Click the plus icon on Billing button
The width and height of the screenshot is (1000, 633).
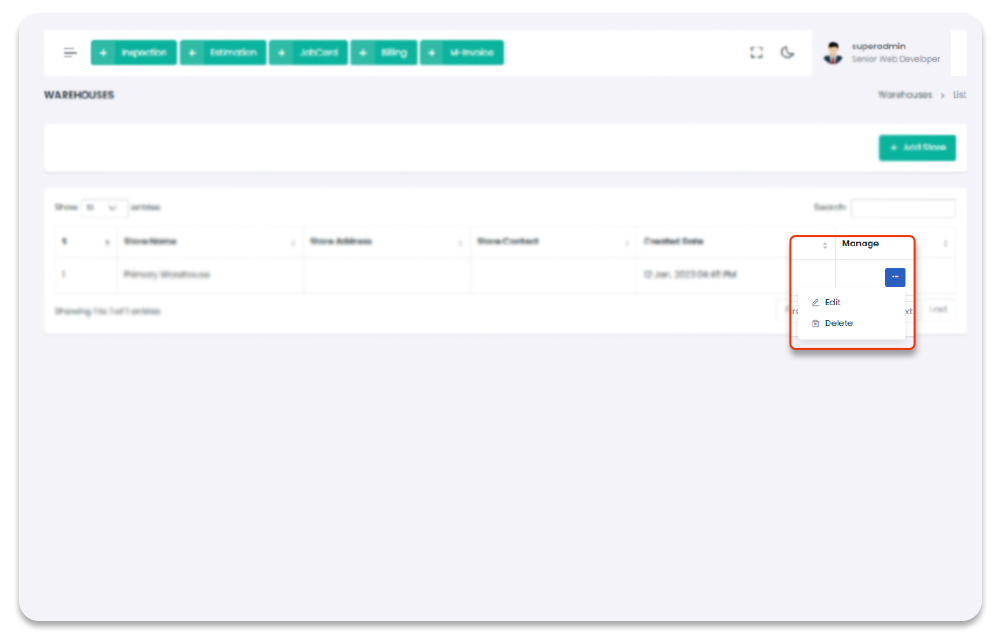point(362,53)
